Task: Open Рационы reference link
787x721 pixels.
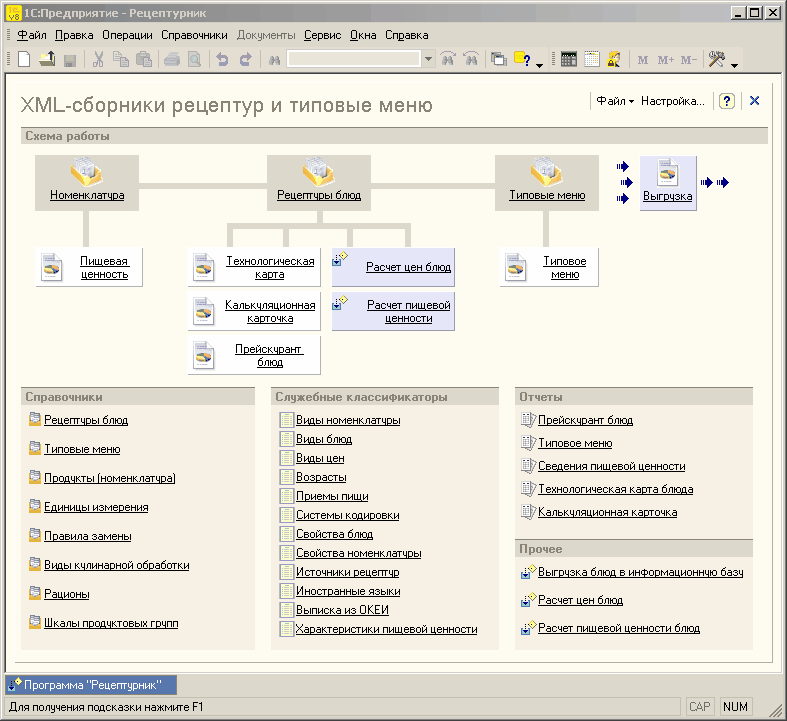Action: pos(66,595)
